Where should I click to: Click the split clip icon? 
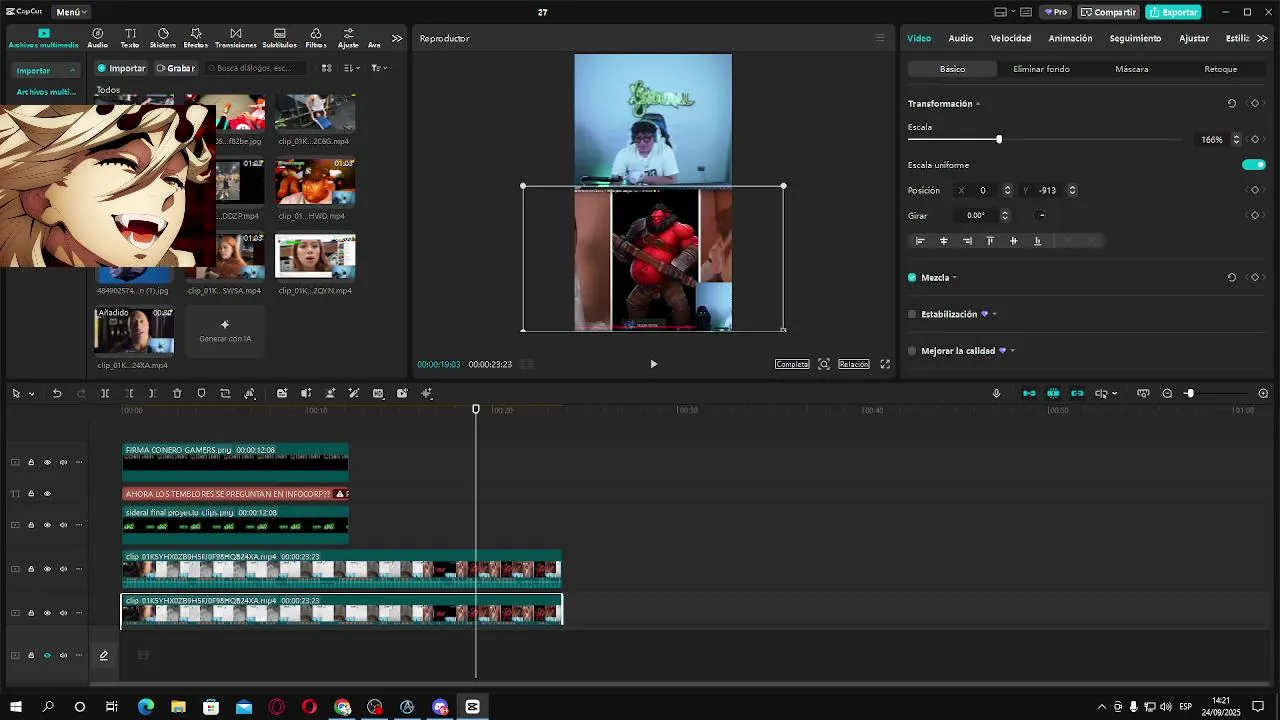click(x=105, y=394)
